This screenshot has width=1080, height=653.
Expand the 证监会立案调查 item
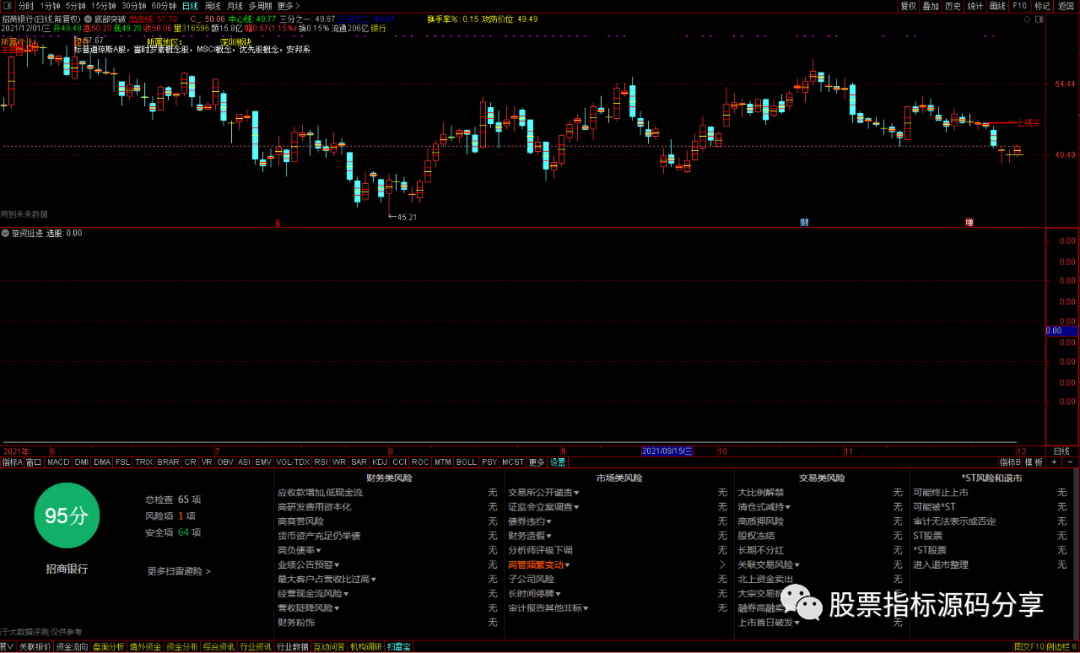[543, 507]
